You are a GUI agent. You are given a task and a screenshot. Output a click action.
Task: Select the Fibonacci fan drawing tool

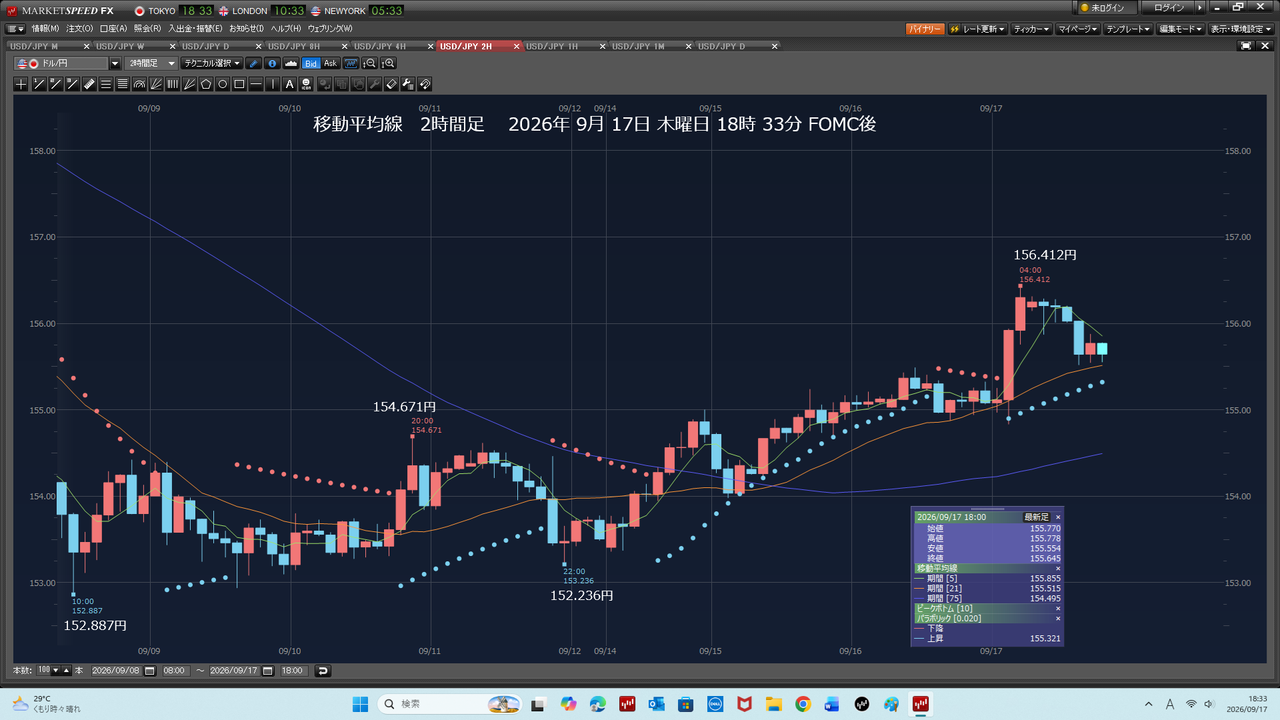tap(156, 84)
